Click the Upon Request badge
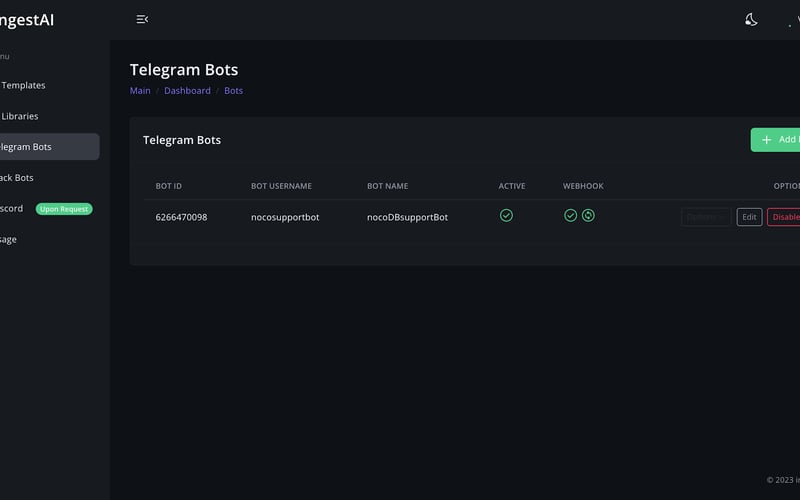 point(64,209)
